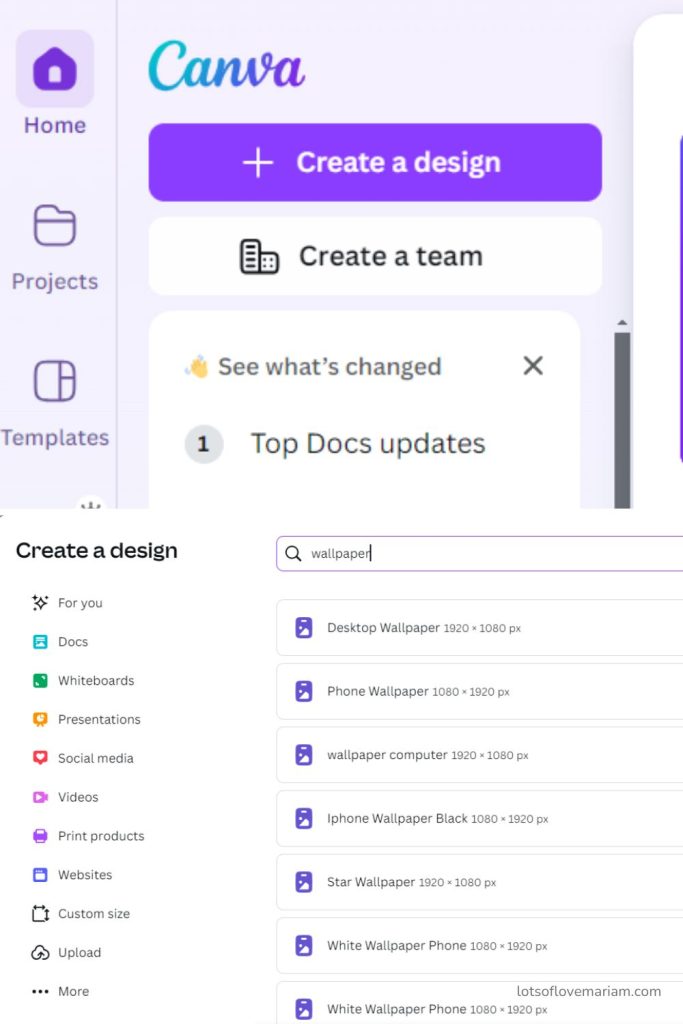The image size is (683, 1024).
Task: Click the scrollbar beside the updates panel
Action: tap(622, 421)
